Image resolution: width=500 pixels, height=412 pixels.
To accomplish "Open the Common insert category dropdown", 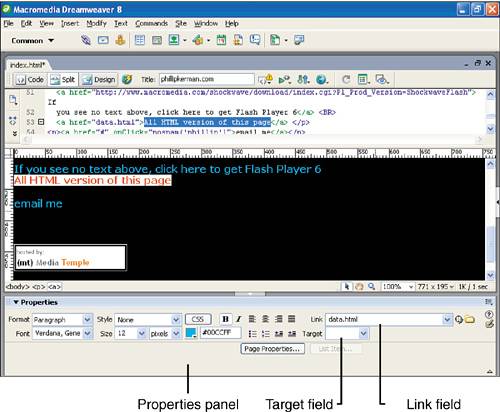I will pos(33,41).
